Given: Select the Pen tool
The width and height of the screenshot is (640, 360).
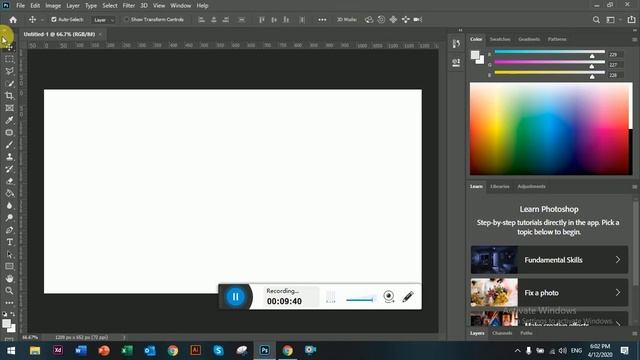Looking at the screenshot, I should 9,230.
